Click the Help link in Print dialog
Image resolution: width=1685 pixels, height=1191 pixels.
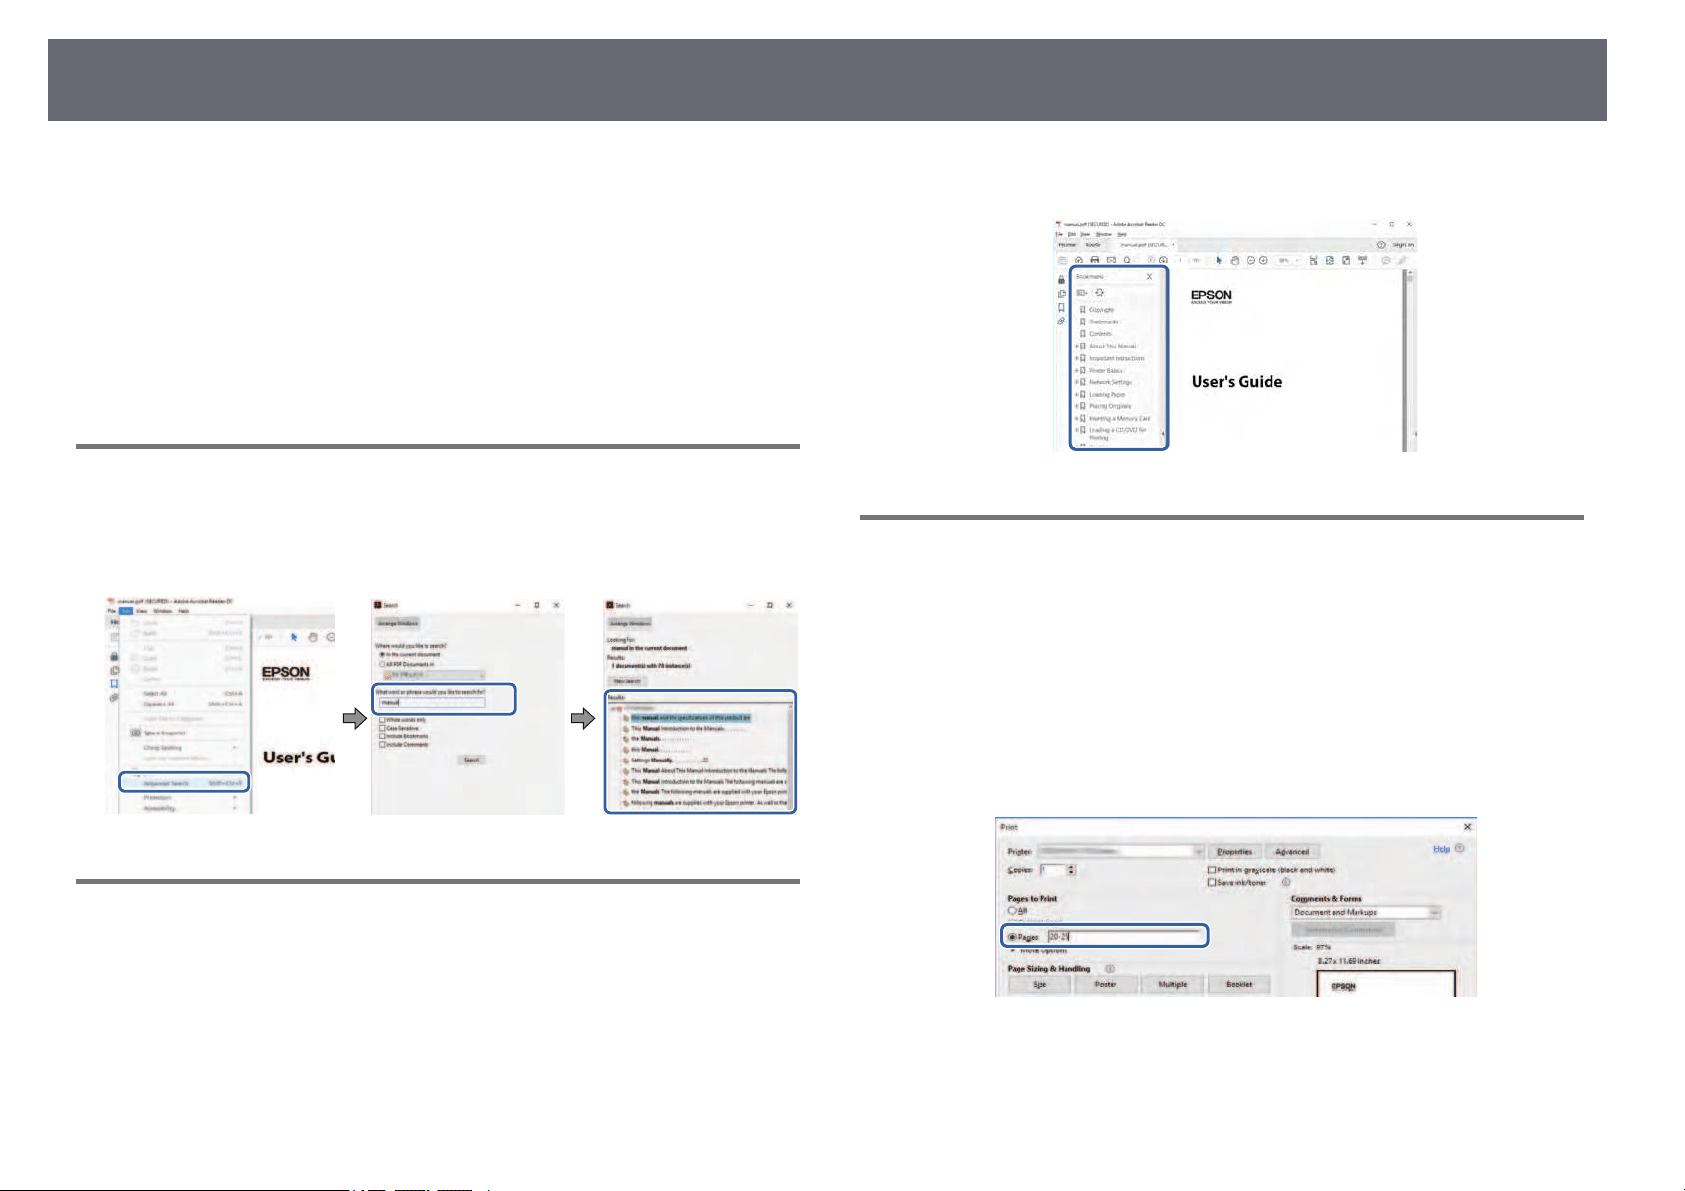pyautogui.click(x=1441, y=849)
